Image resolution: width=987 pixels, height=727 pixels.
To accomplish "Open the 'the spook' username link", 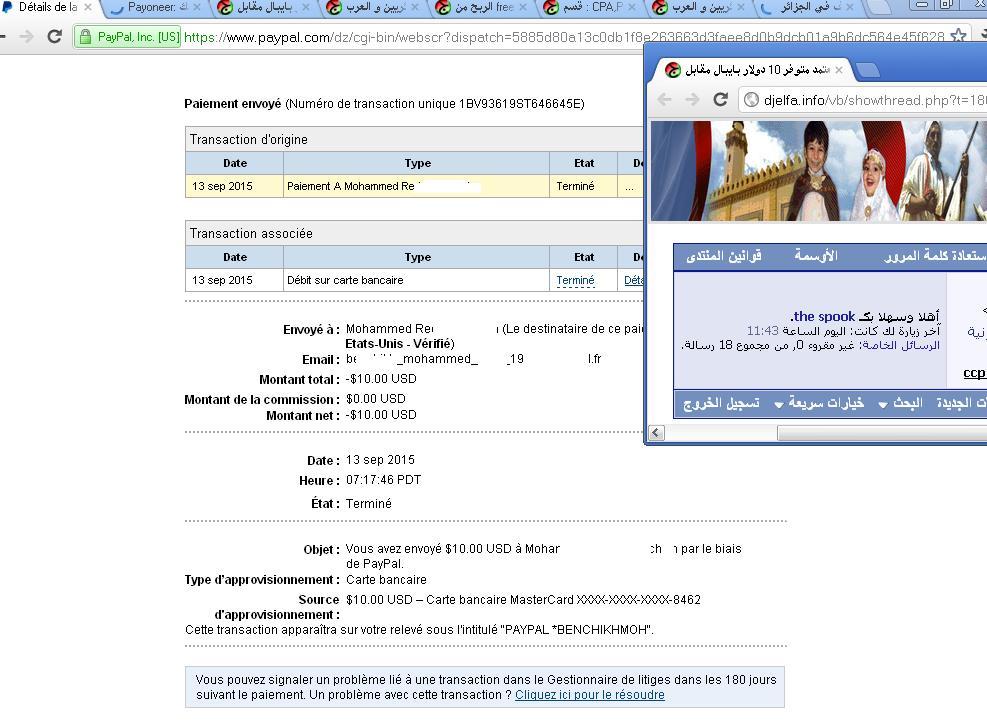I will (824, 316).
